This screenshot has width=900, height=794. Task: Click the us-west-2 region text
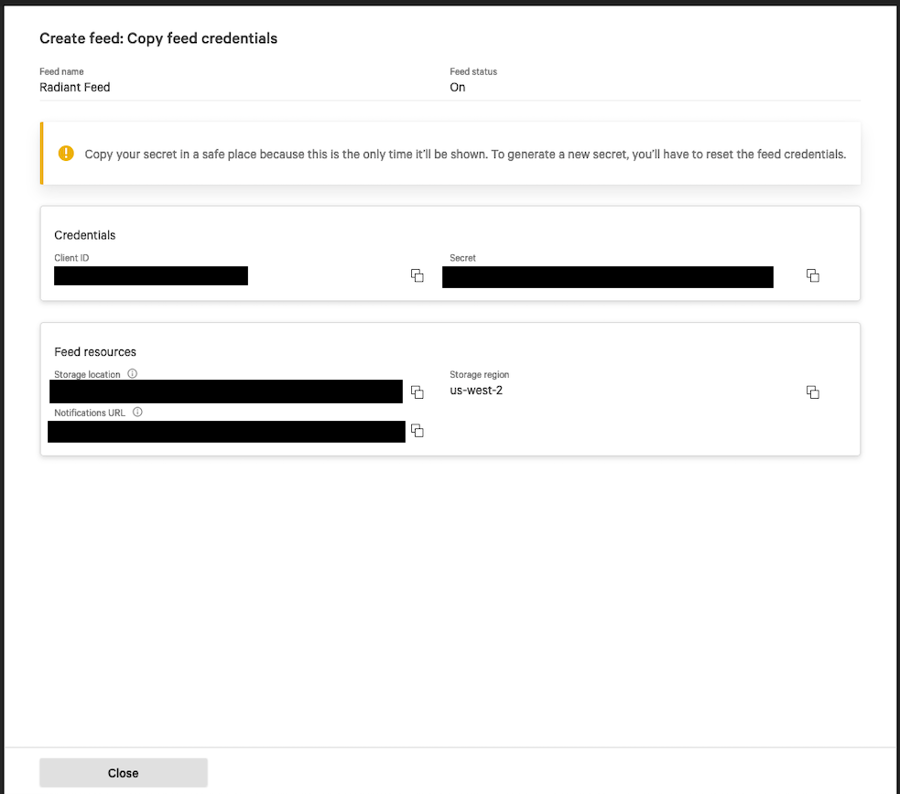476,390
